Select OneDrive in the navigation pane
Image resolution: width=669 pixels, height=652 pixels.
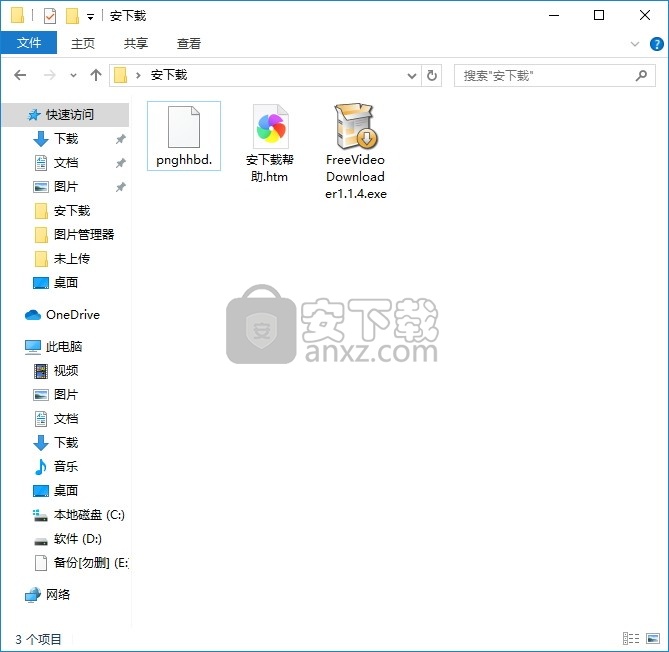(73, 314)
